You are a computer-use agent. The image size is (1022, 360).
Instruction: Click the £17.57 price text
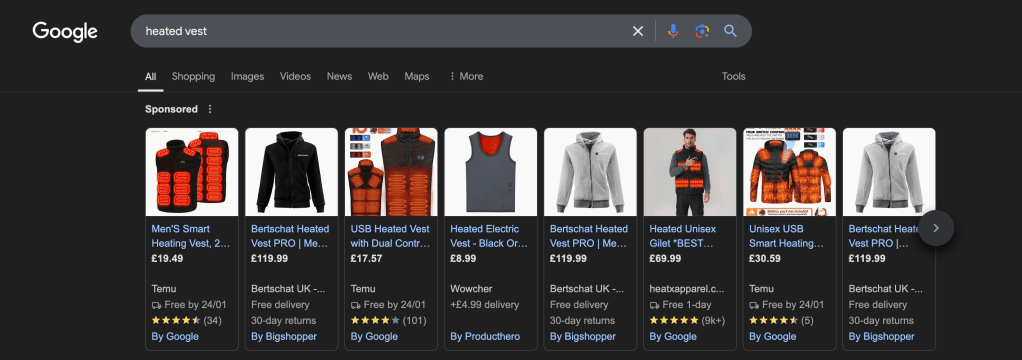366,258
